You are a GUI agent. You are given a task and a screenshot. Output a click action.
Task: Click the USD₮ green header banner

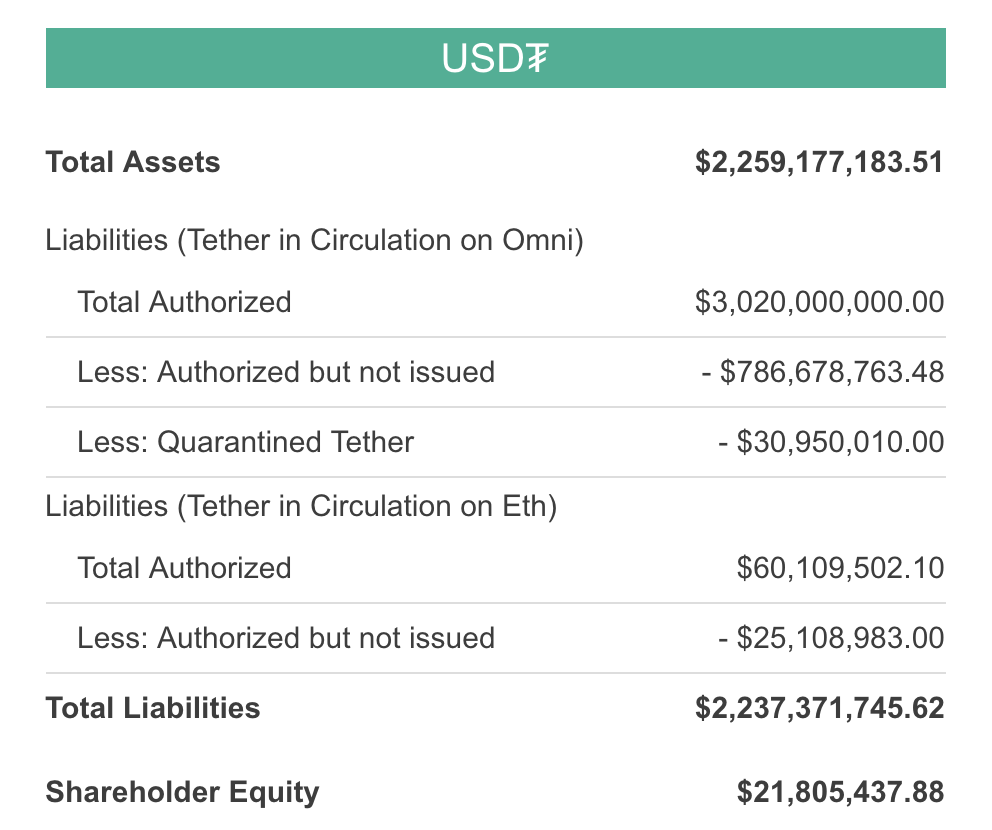pyautogui.click(x=495, y=58)
